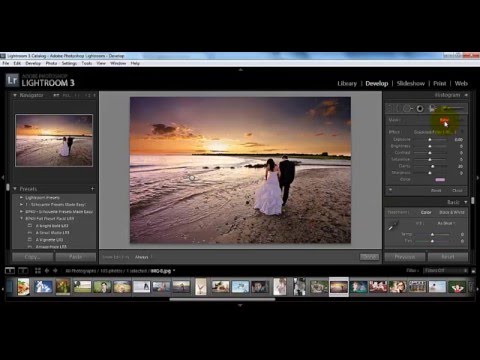Click the Exposure slider handle
The height and width of the screenshot is (360, 480).
(x=430, y=140)
